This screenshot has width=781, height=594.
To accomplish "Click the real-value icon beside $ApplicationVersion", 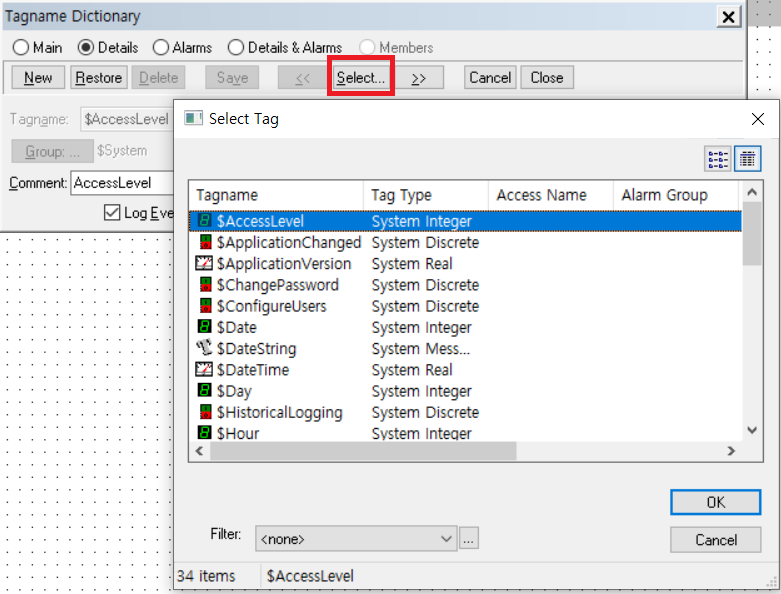I will click(204, 263).
